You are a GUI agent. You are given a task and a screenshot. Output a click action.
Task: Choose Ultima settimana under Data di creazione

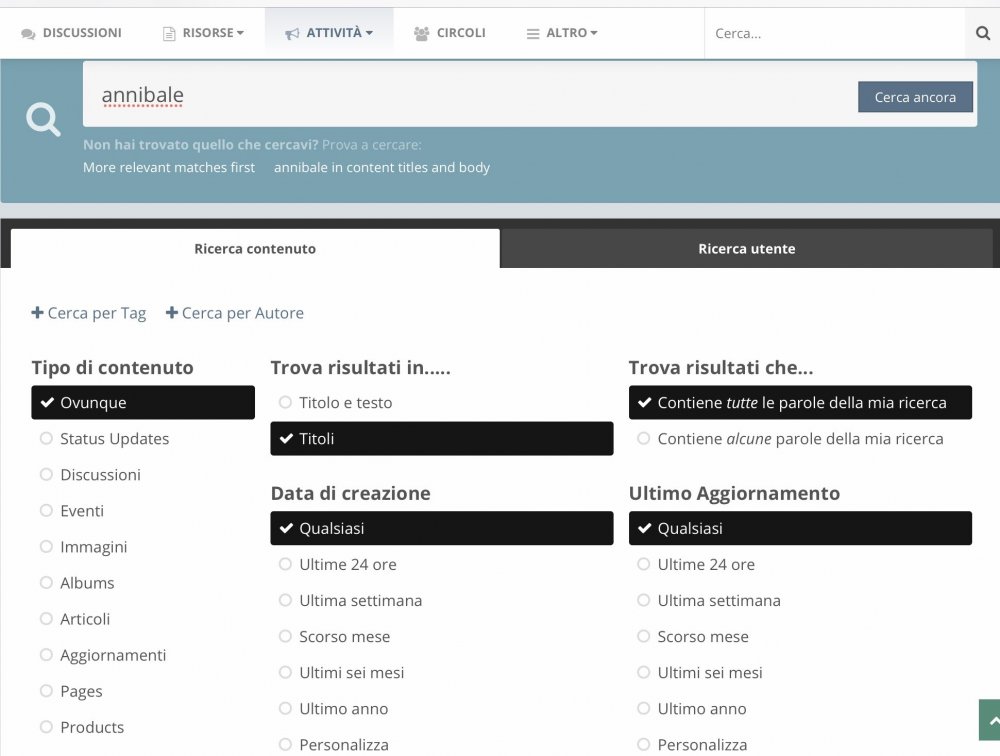285,601
